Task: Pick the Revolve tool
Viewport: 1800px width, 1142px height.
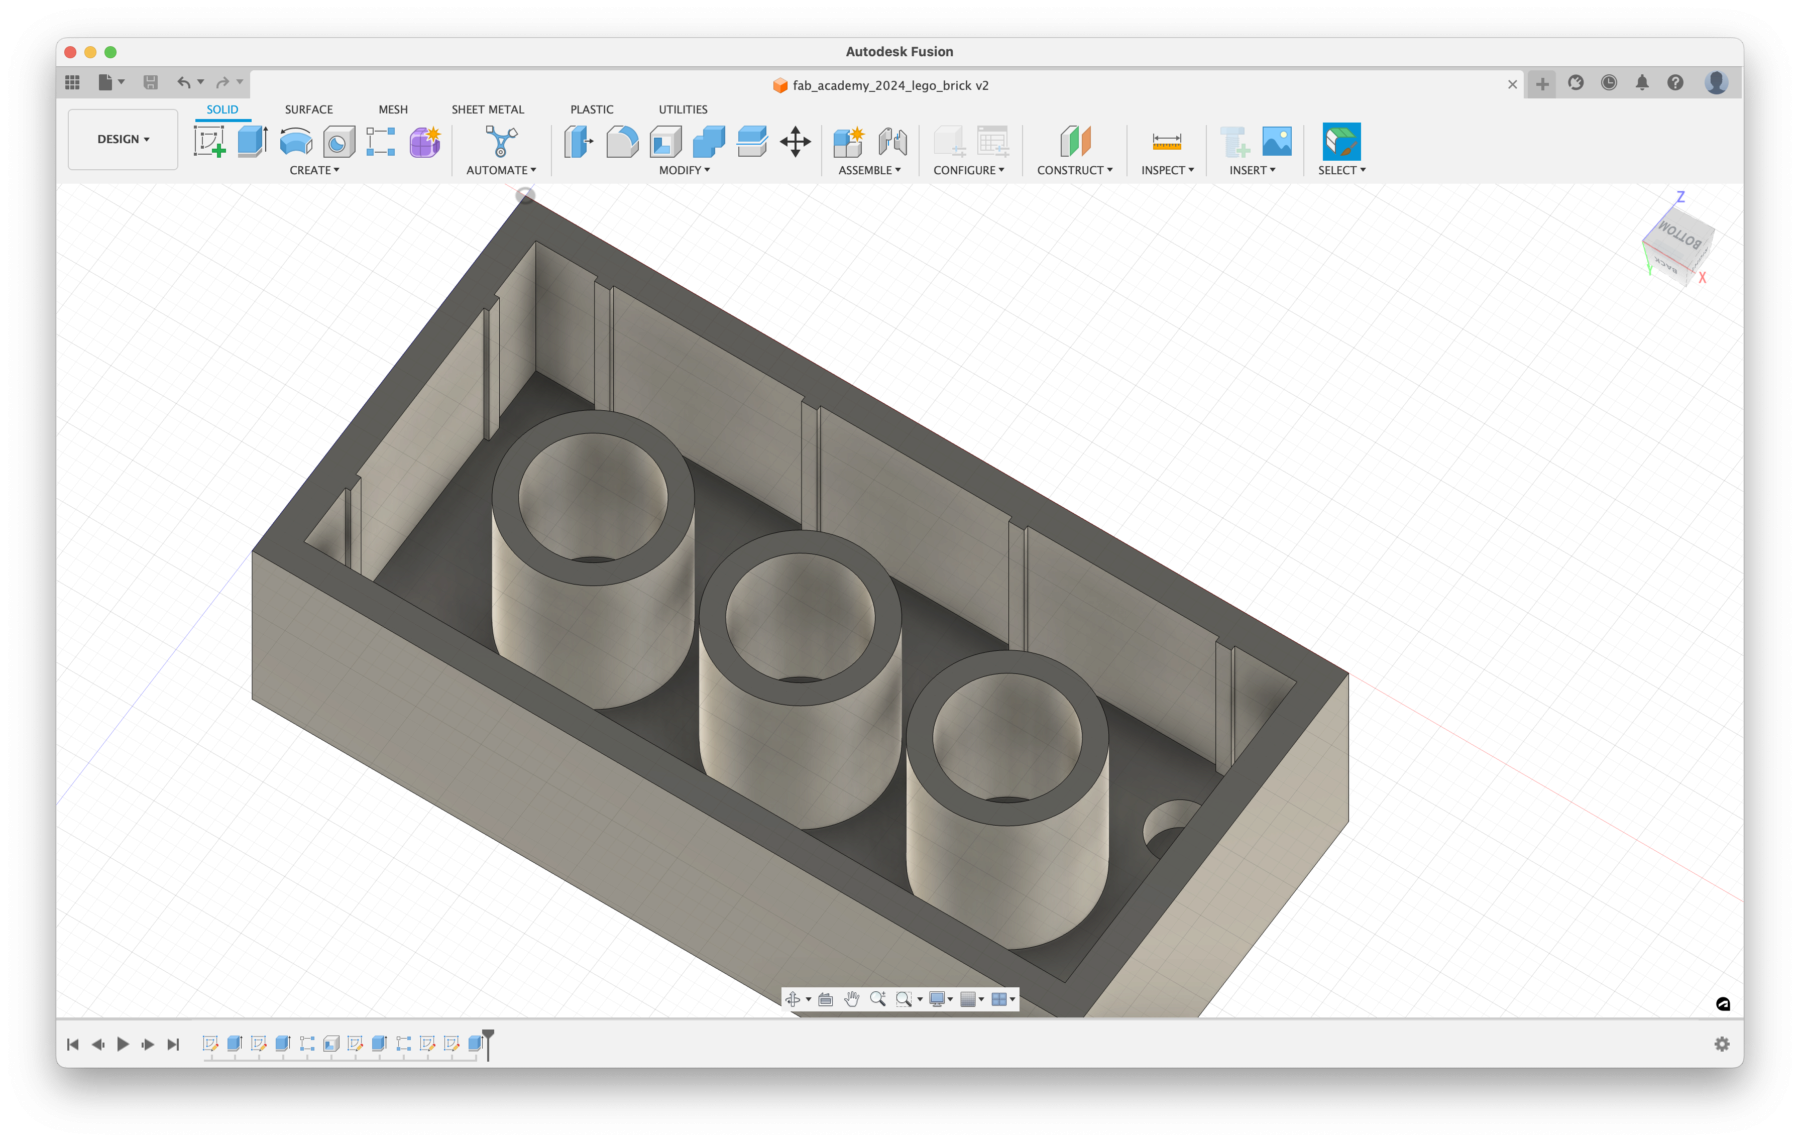Action: [x=296, y=142]
